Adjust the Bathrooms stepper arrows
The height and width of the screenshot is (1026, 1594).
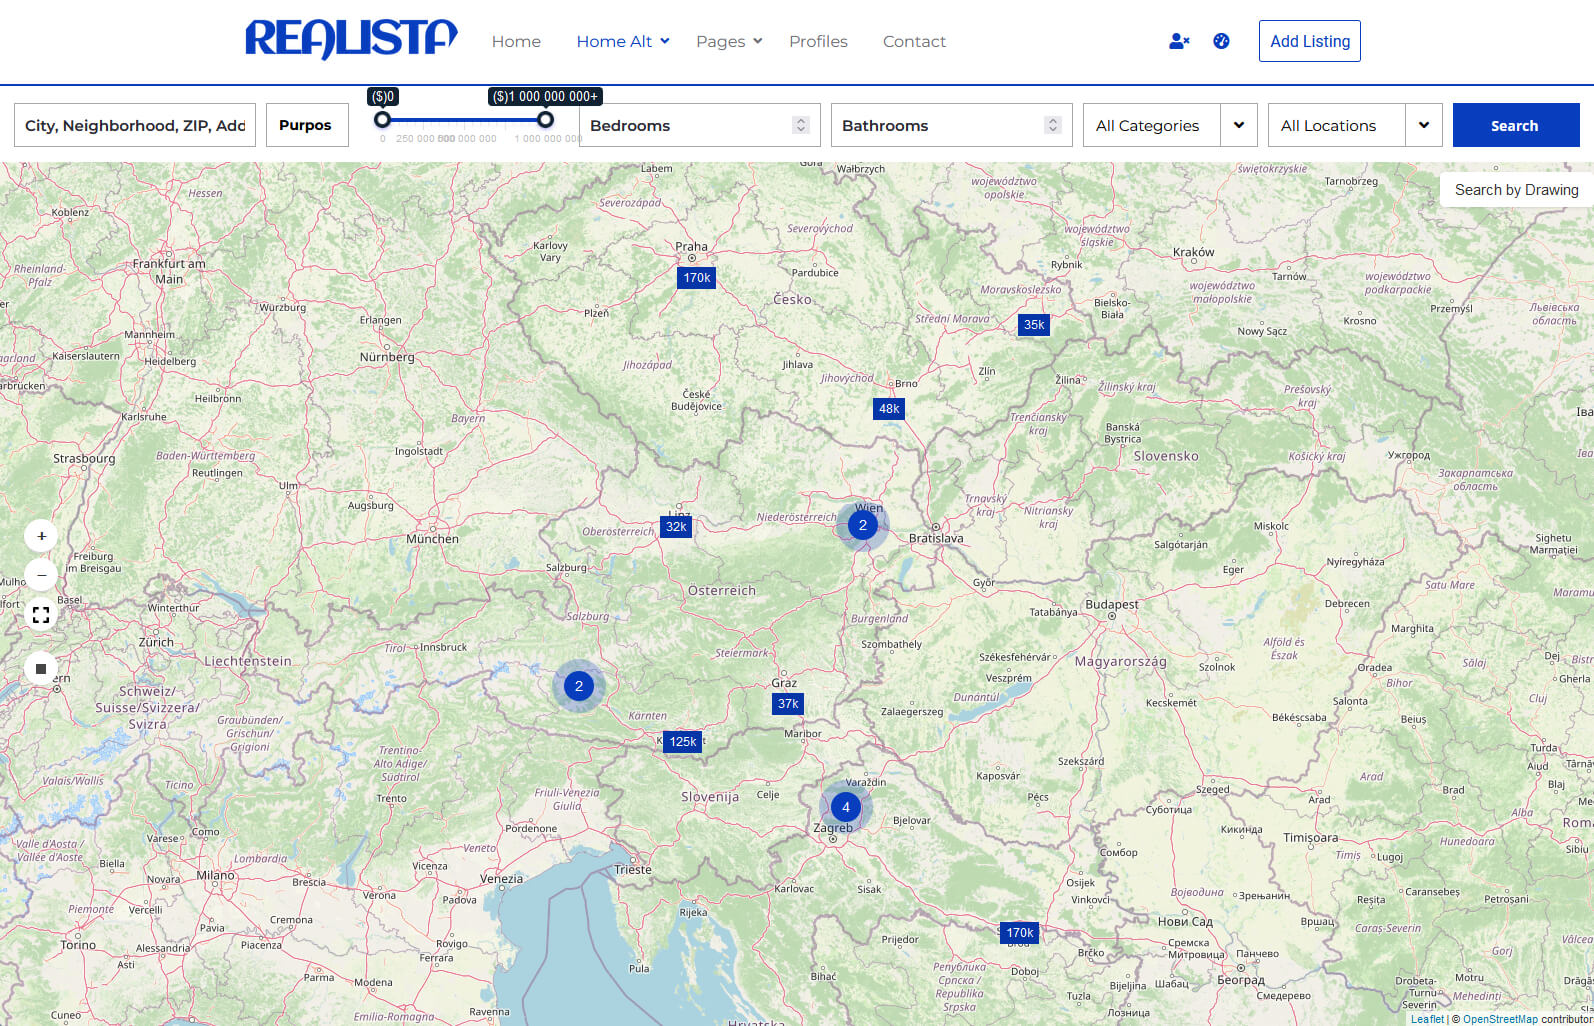click(1052, 125)
